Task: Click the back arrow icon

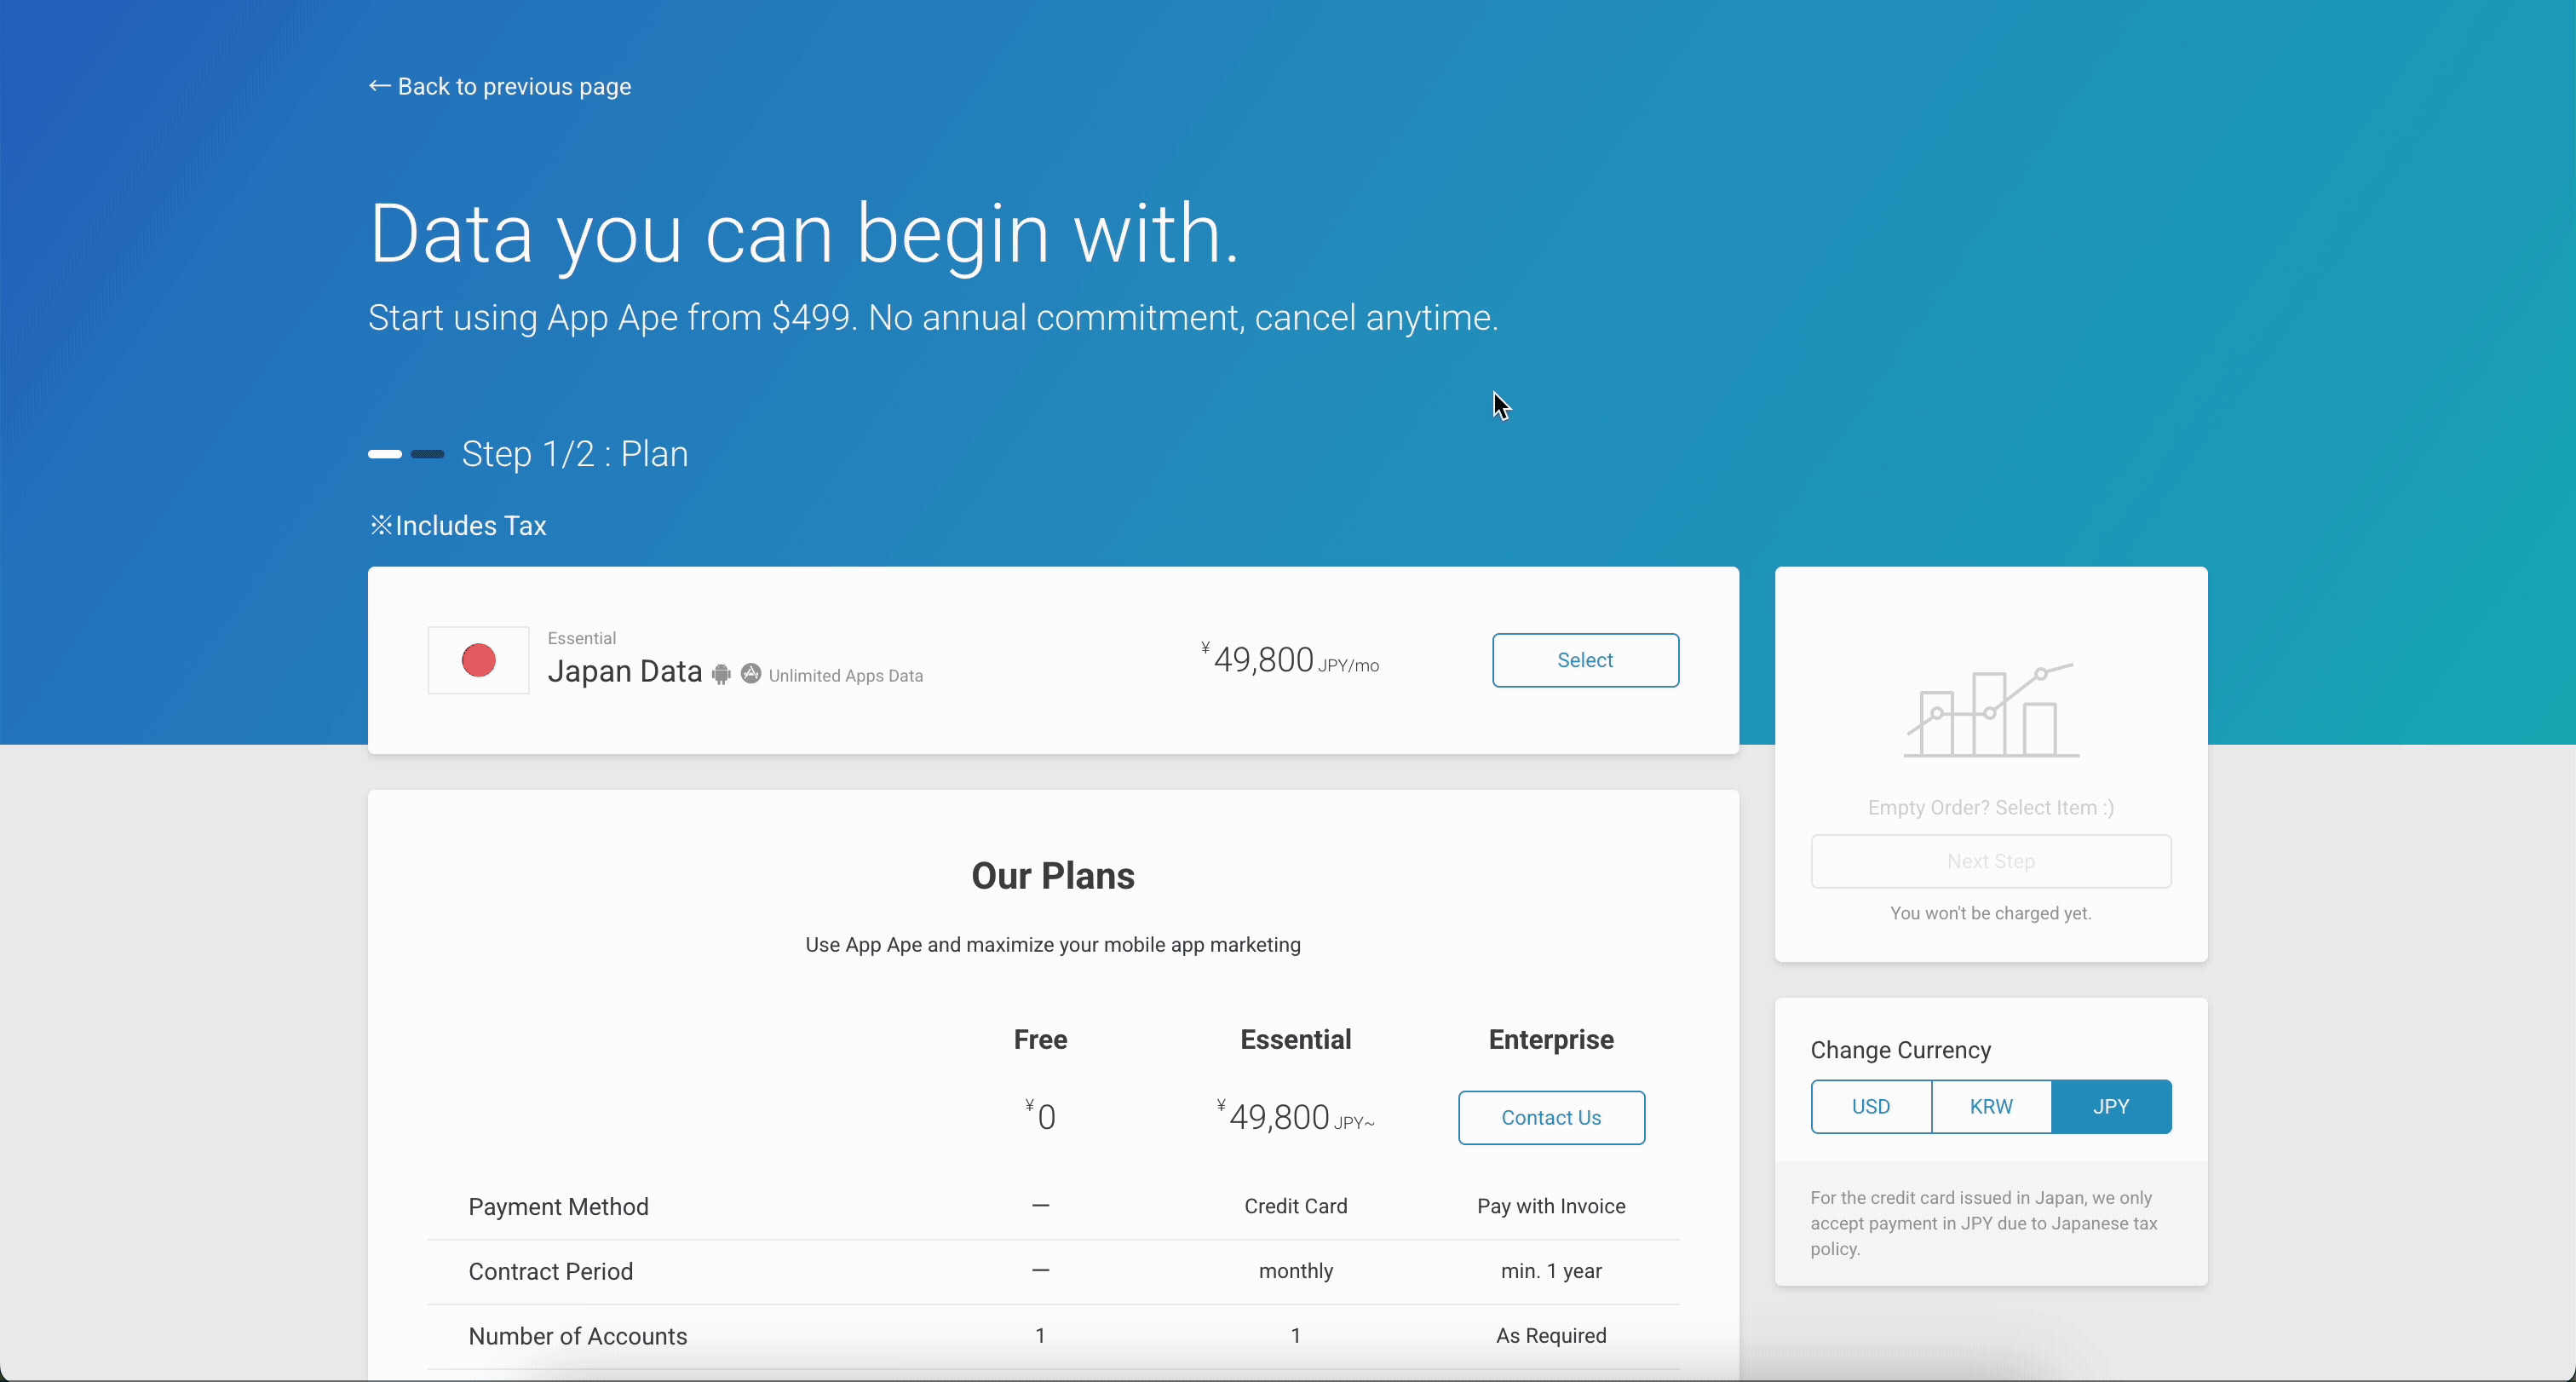Action: (379, 86)
